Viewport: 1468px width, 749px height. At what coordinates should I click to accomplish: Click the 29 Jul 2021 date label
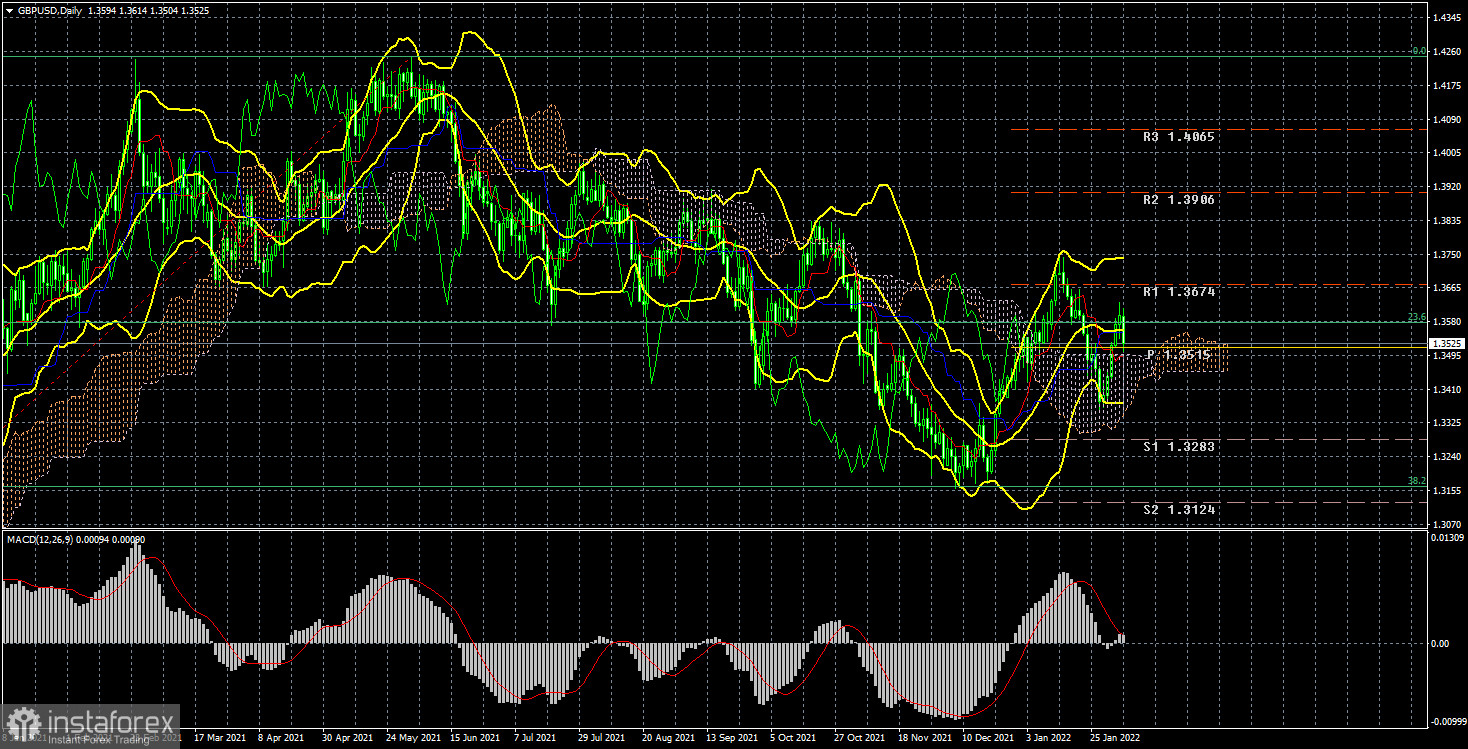[x=603, y=737]
